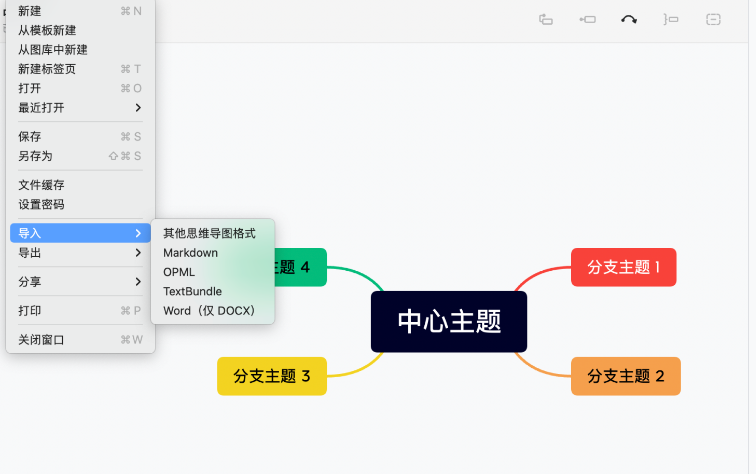The width and height of the screenshot is (756, 474).
Task: Select 其他思维导图格式 import option
Action: 209,233
